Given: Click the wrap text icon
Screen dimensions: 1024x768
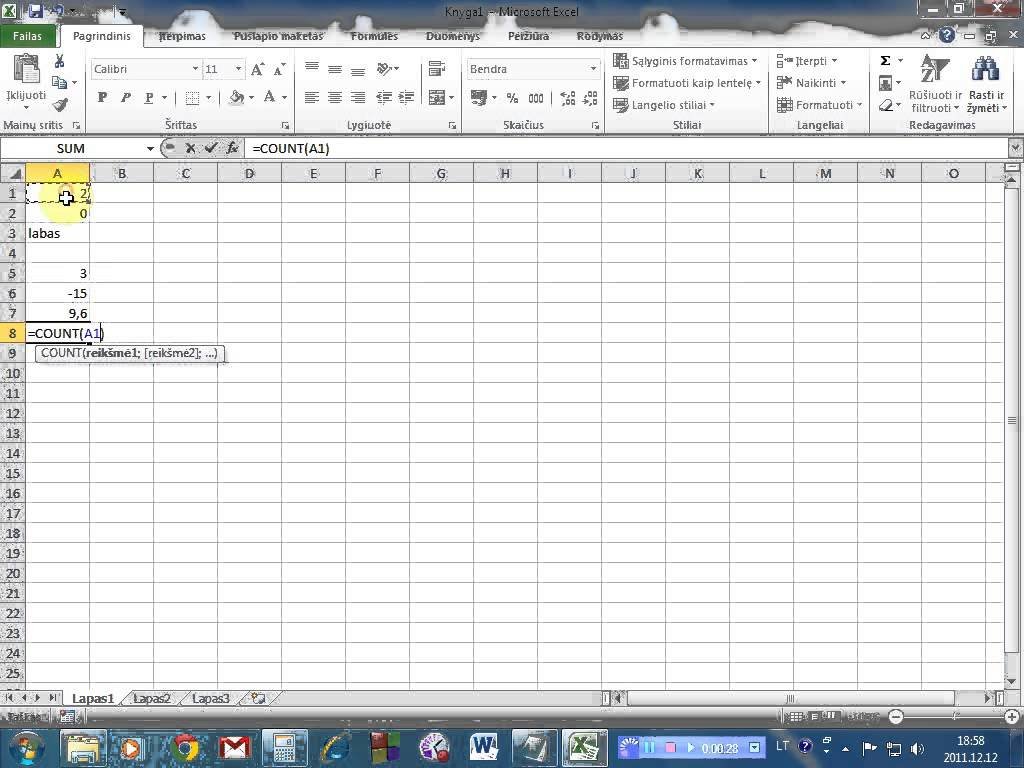Looking at the screenshot, I should [x=437, y=69].
